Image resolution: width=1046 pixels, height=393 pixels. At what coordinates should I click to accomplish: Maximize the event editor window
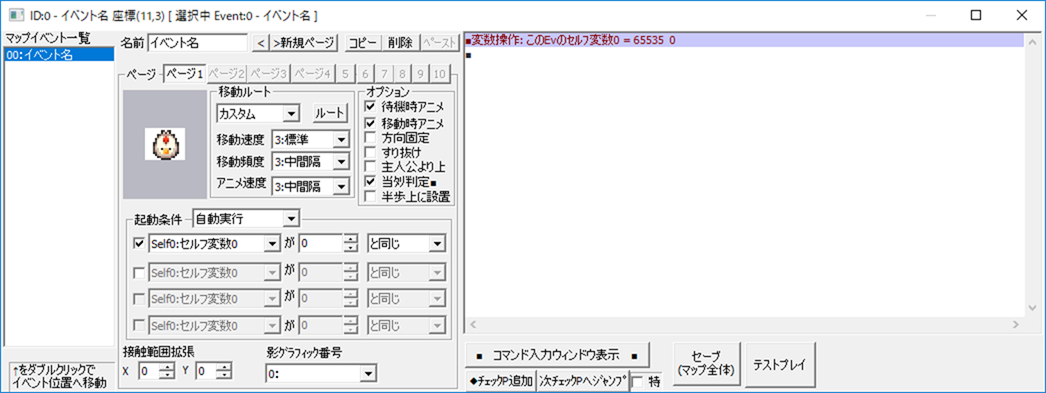point(975,15)
